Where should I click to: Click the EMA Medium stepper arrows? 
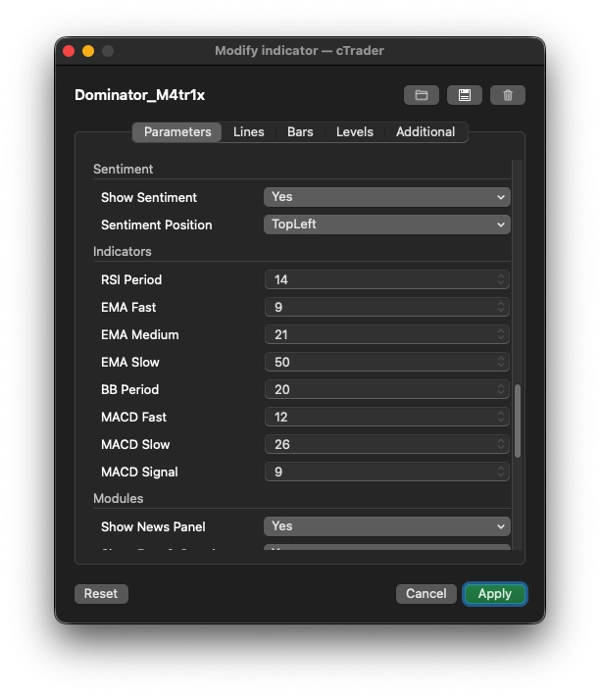coord(501,335)
